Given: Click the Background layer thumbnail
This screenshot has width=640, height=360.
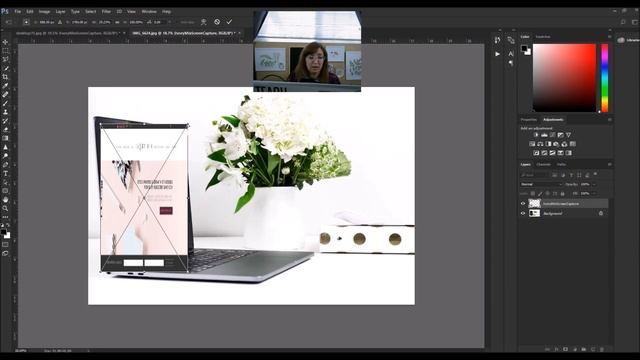Looking at the screenshot, I should 534,213.
